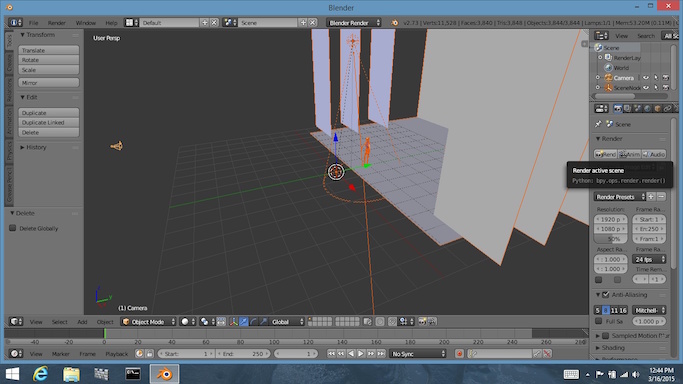Select the Constraints properties chain tab
Screen dimensions: 683x384
pos(667,108)
